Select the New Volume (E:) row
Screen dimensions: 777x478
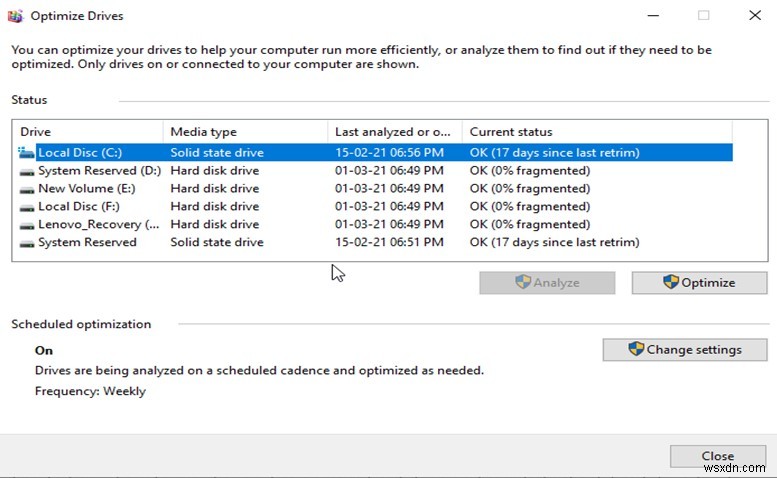click(300, 189)
